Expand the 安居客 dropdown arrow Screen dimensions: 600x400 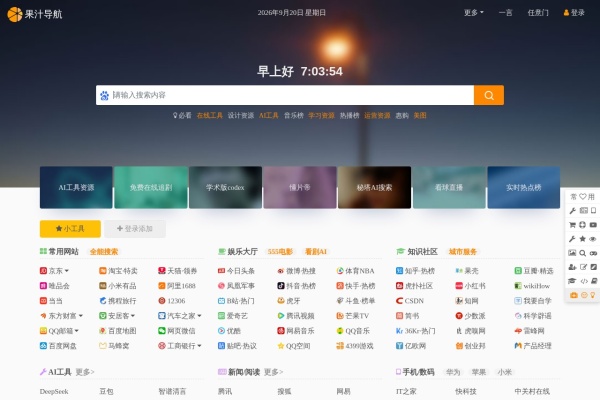tap(133, 316)
